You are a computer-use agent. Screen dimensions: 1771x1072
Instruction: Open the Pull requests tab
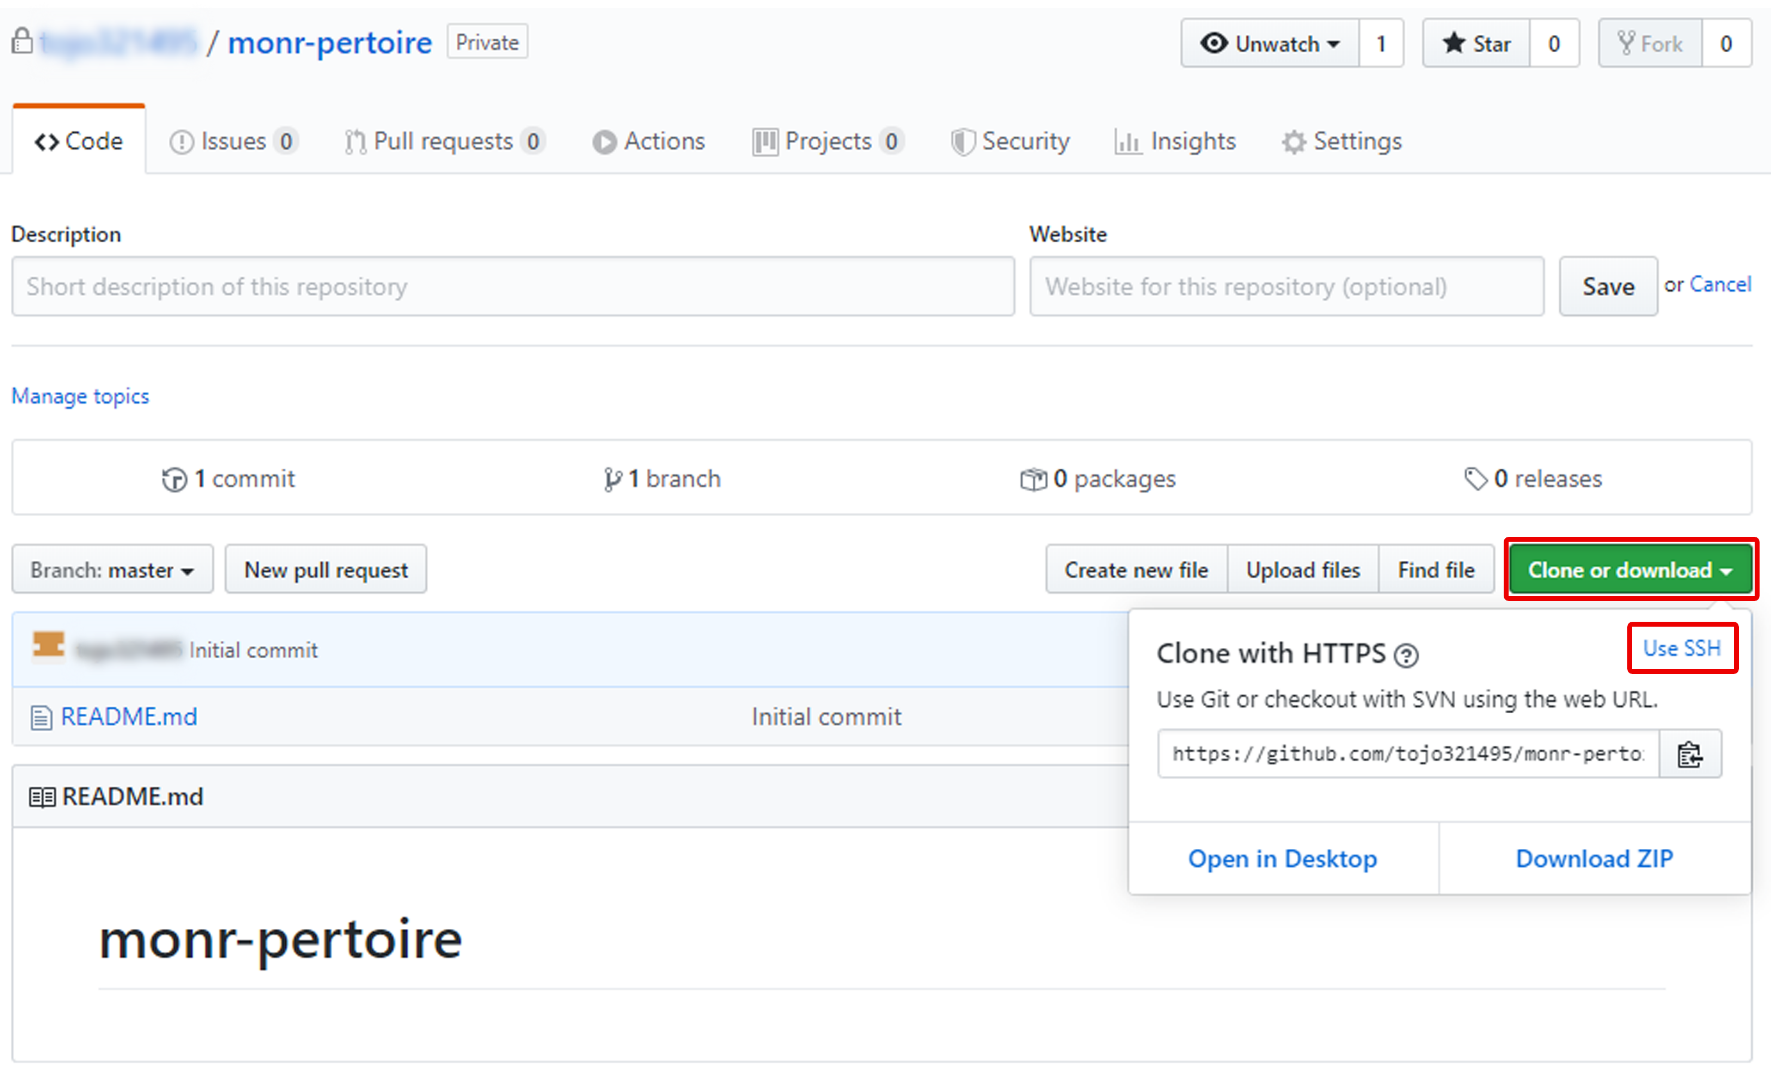(443, 142)
